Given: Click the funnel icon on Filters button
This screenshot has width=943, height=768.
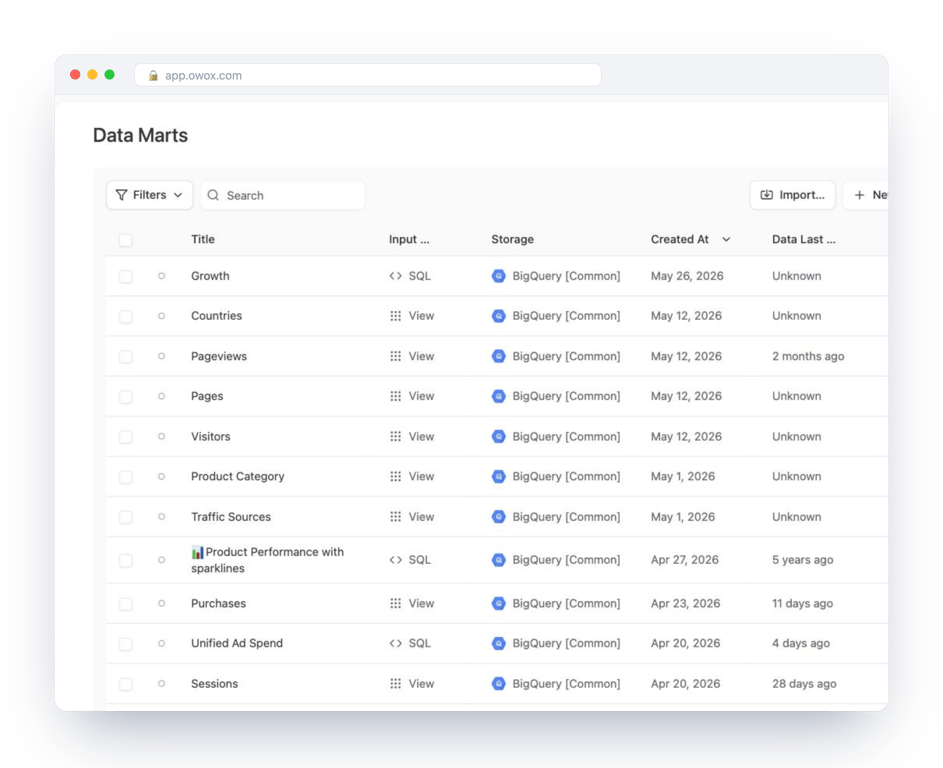Looking at the screenshot, I should point(121,195).
